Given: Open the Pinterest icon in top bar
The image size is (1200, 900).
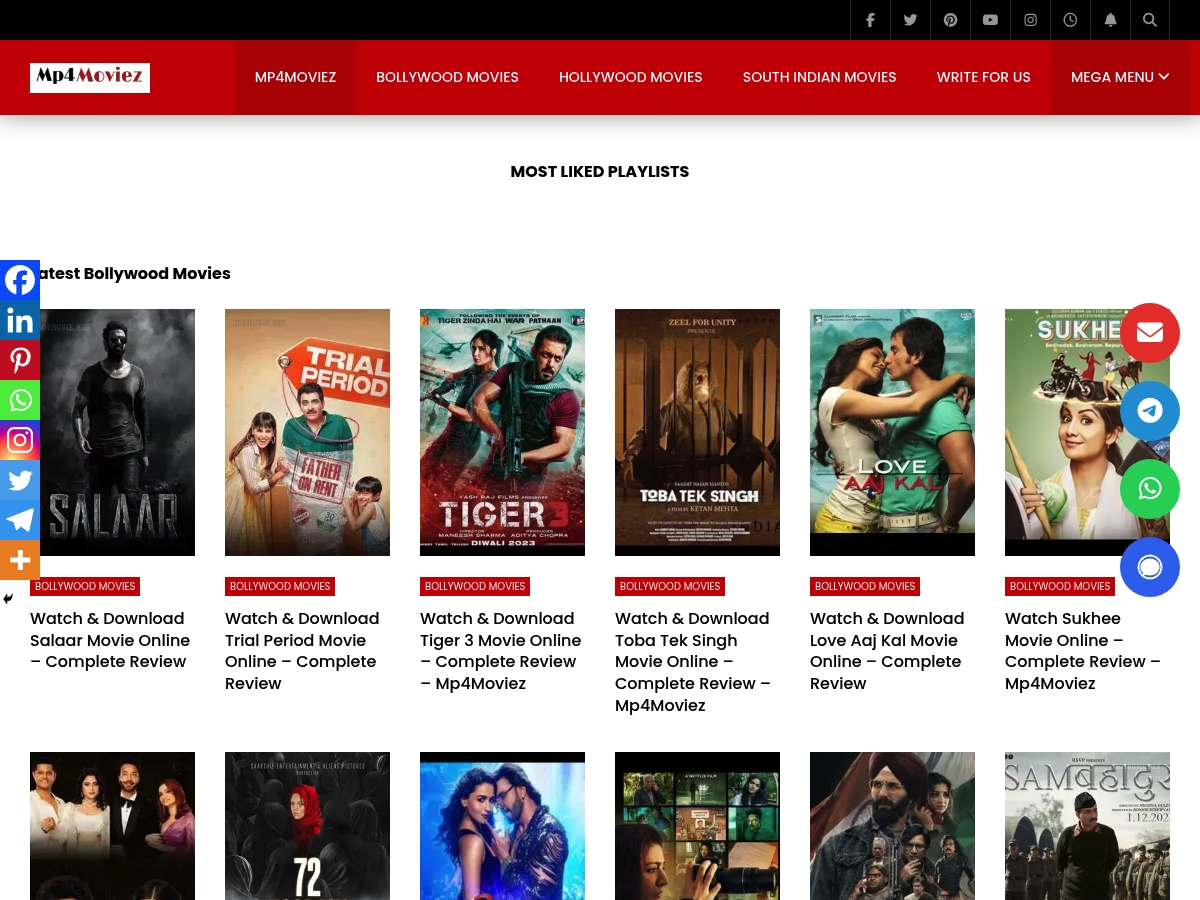Looking at the screenshot, I should pos(950,20).
